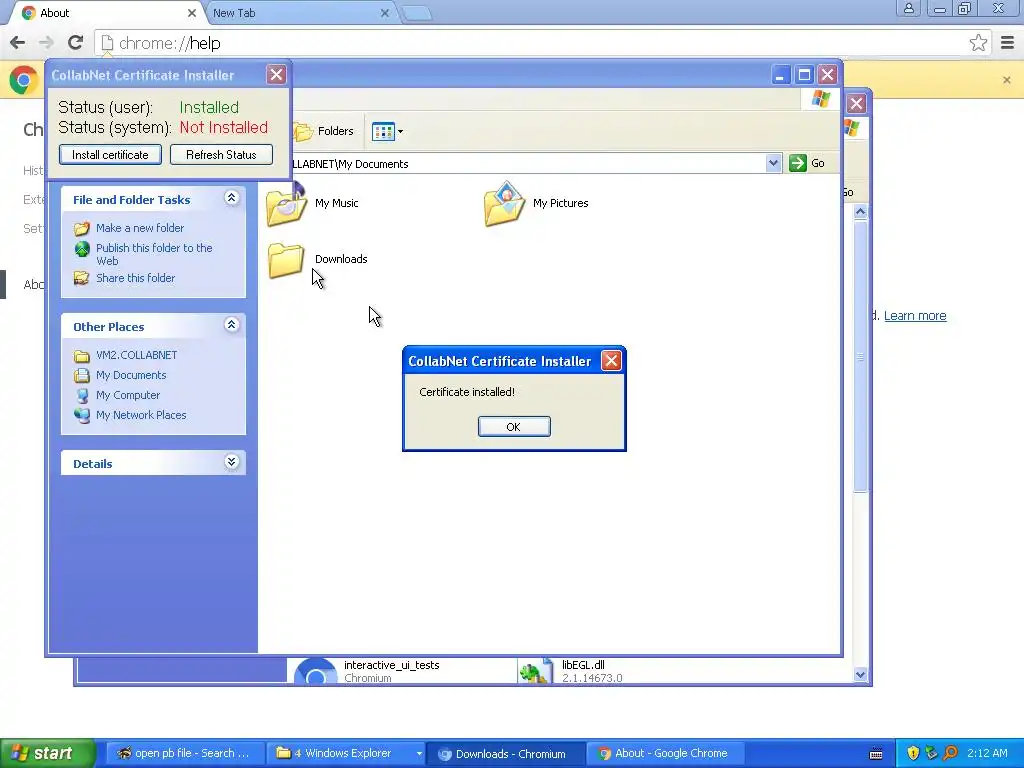Click the Windows Start button

click(48, 753)
